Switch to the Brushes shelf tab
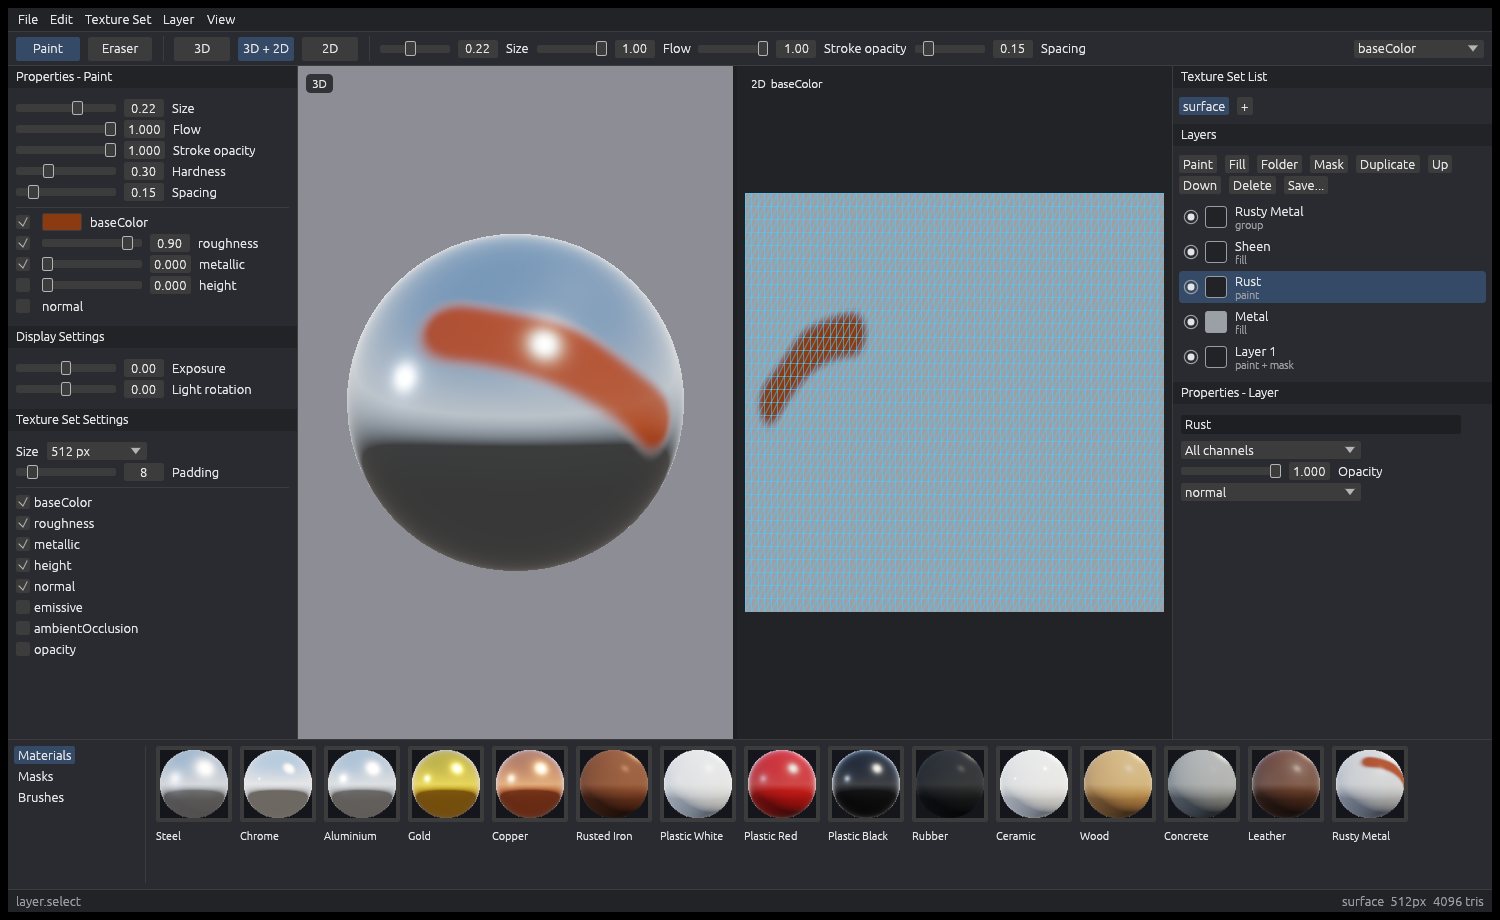The image size is (1500, 920). (x=41, y=797)
